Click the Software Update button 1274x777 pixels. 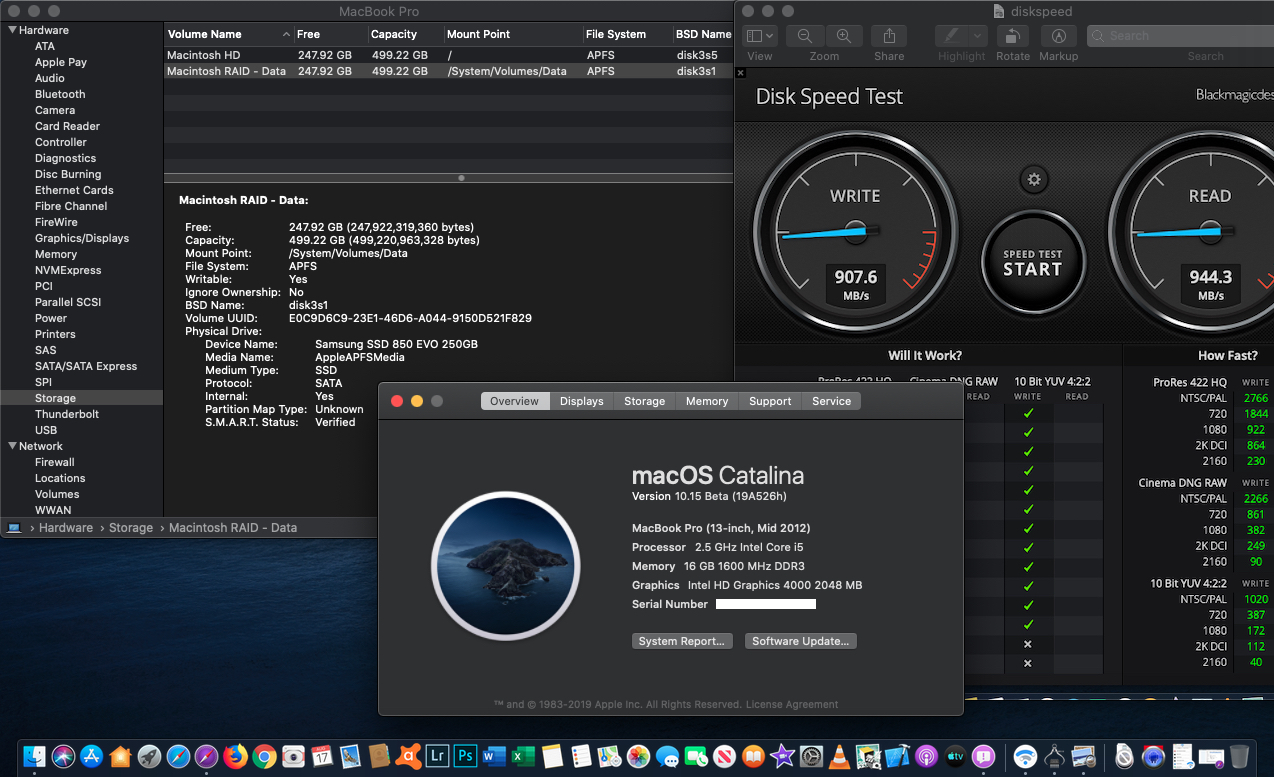[801, 641]
